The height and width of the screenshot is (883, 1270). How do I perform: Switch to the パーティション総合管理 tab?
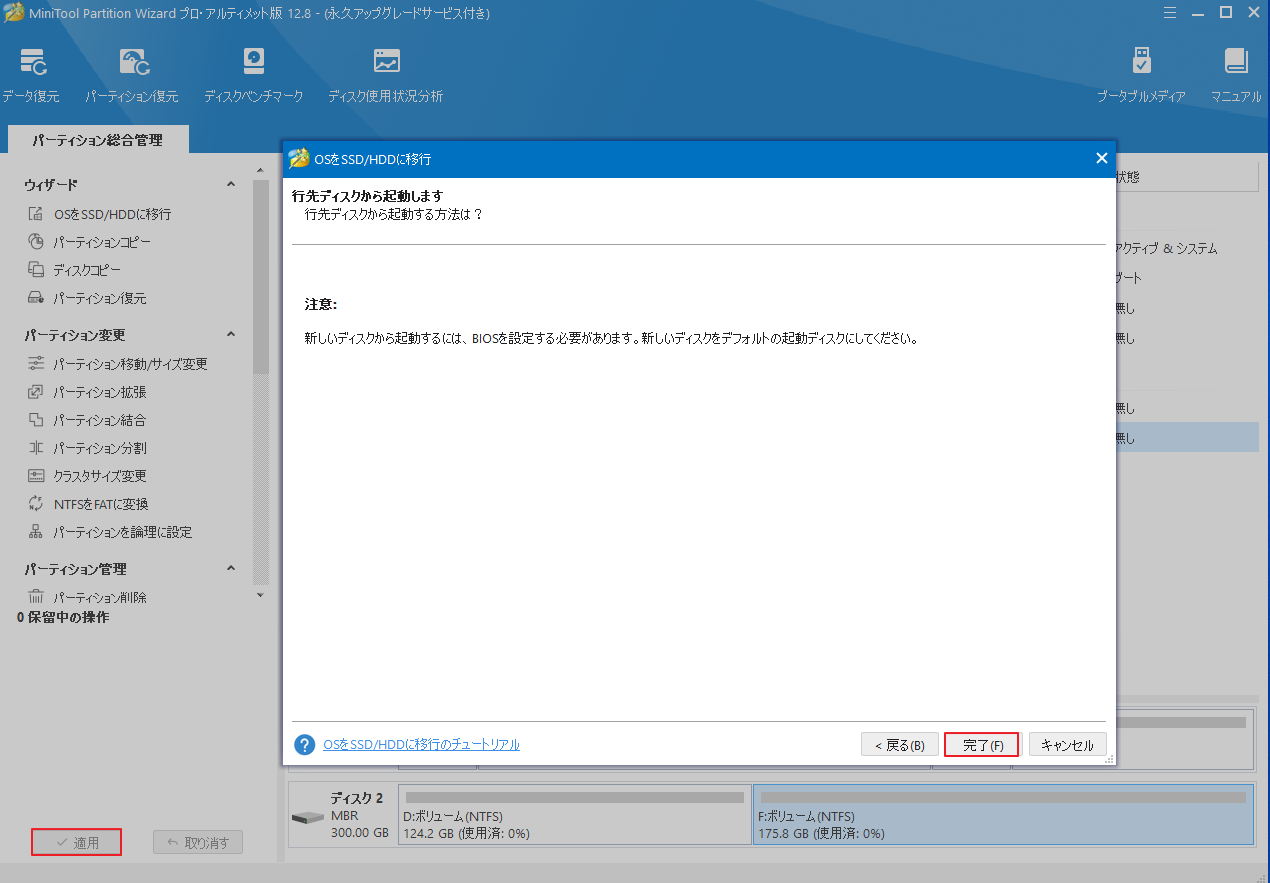[96, 139]
